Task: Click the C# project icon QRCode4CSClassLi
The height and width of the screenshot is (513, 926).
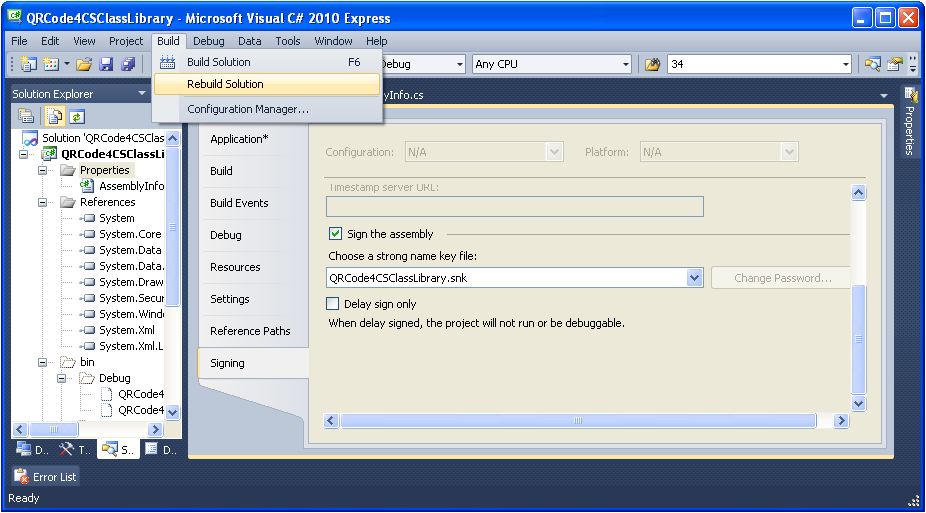Action: tap(49, 154)
